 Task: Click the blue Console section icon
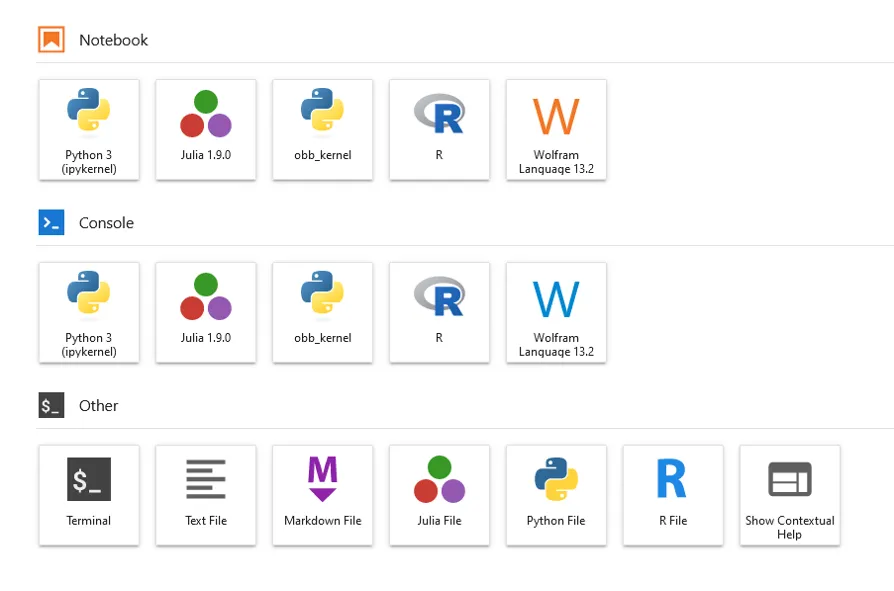coord(51,222)
